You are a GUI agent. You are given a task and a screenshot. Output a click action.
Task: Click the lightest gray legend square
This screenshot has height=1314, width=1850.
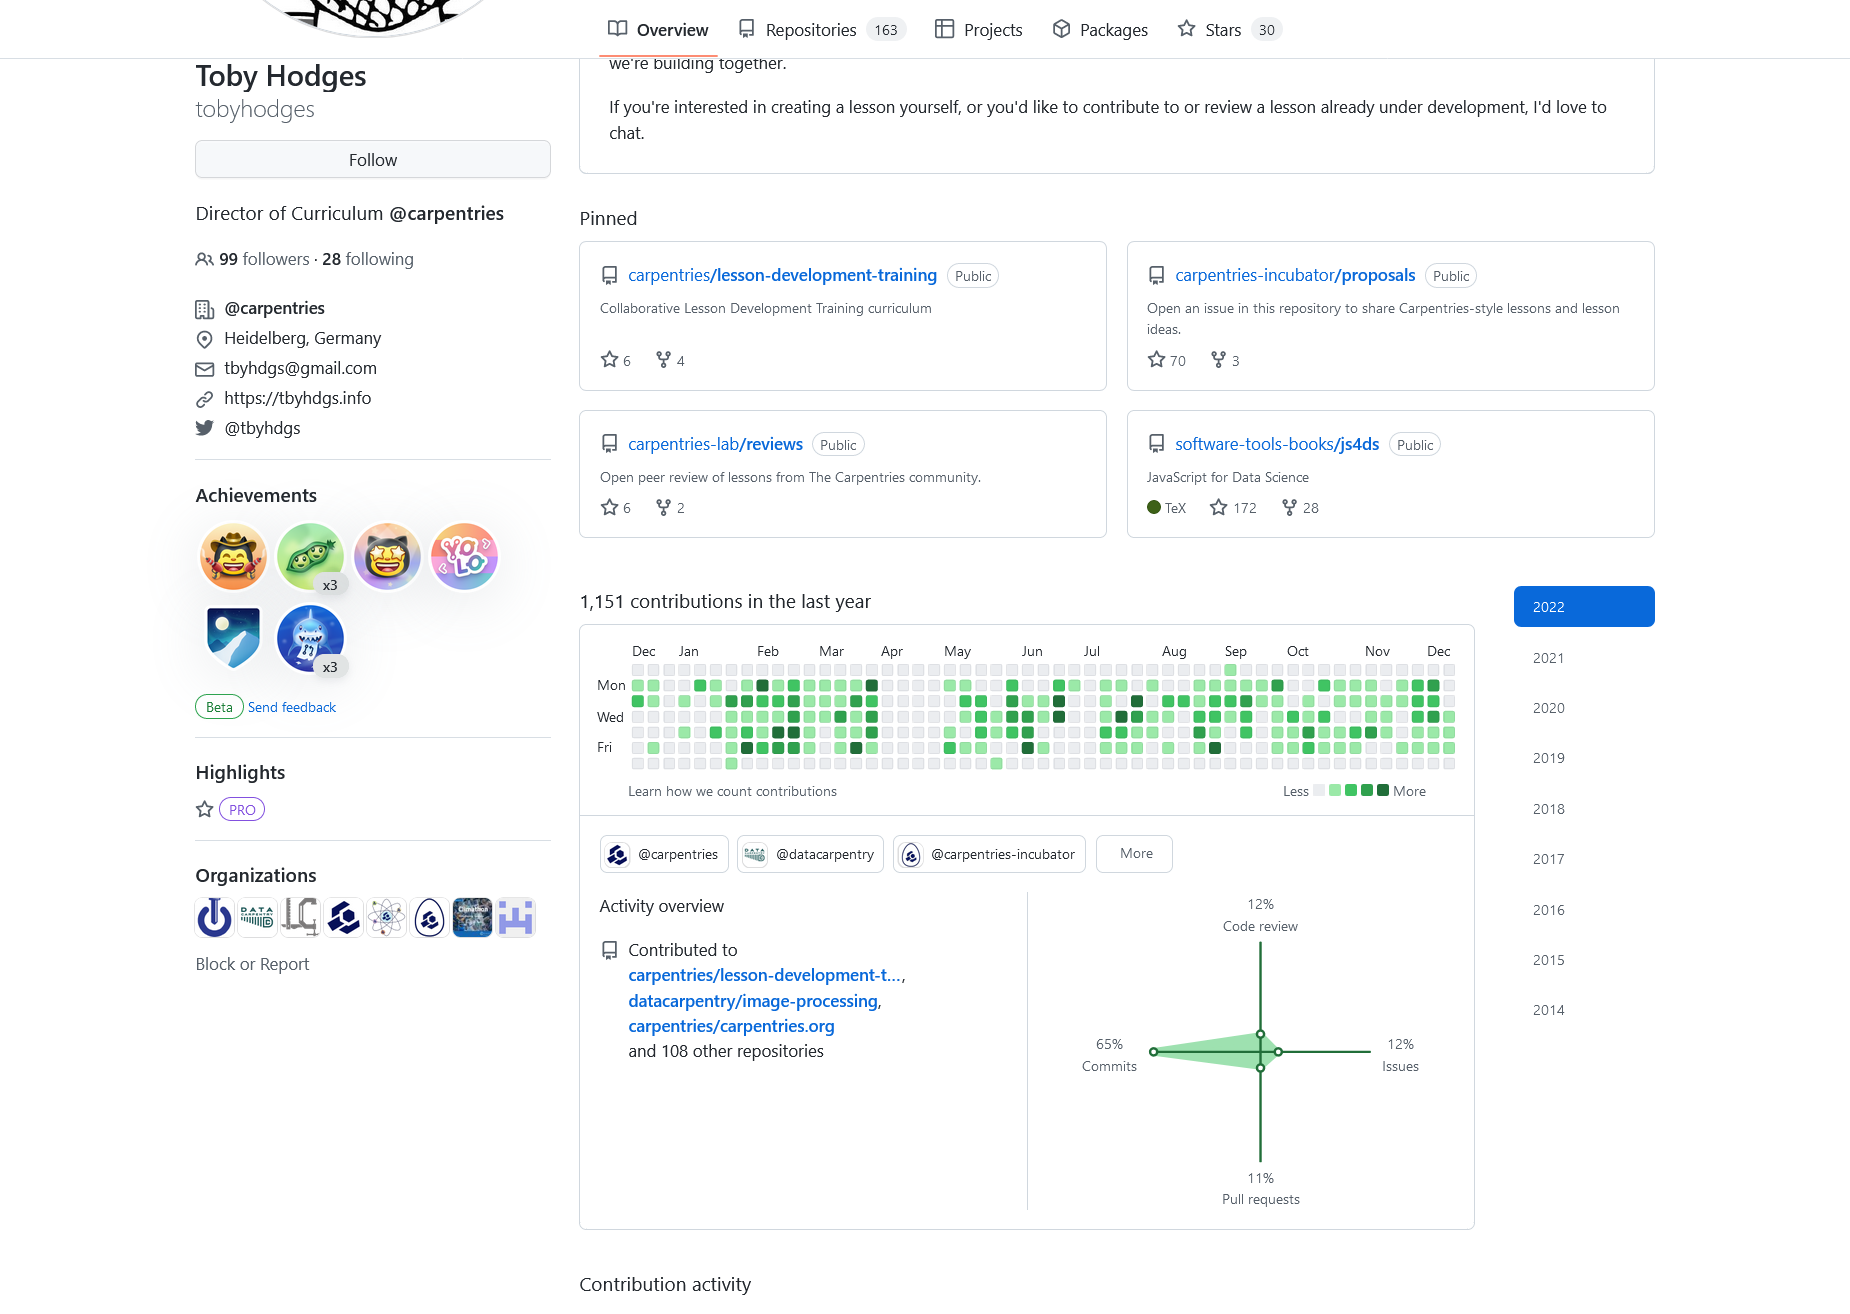1319,790
